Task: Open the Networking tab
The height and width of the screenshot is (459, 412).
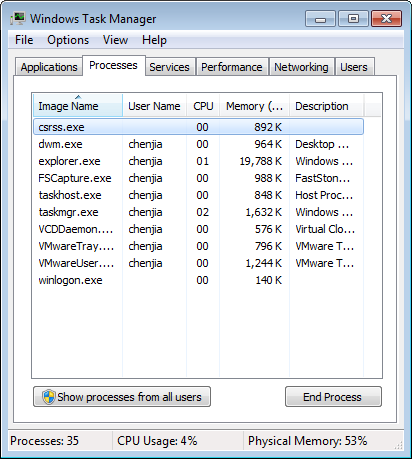Action: point(301,67)
